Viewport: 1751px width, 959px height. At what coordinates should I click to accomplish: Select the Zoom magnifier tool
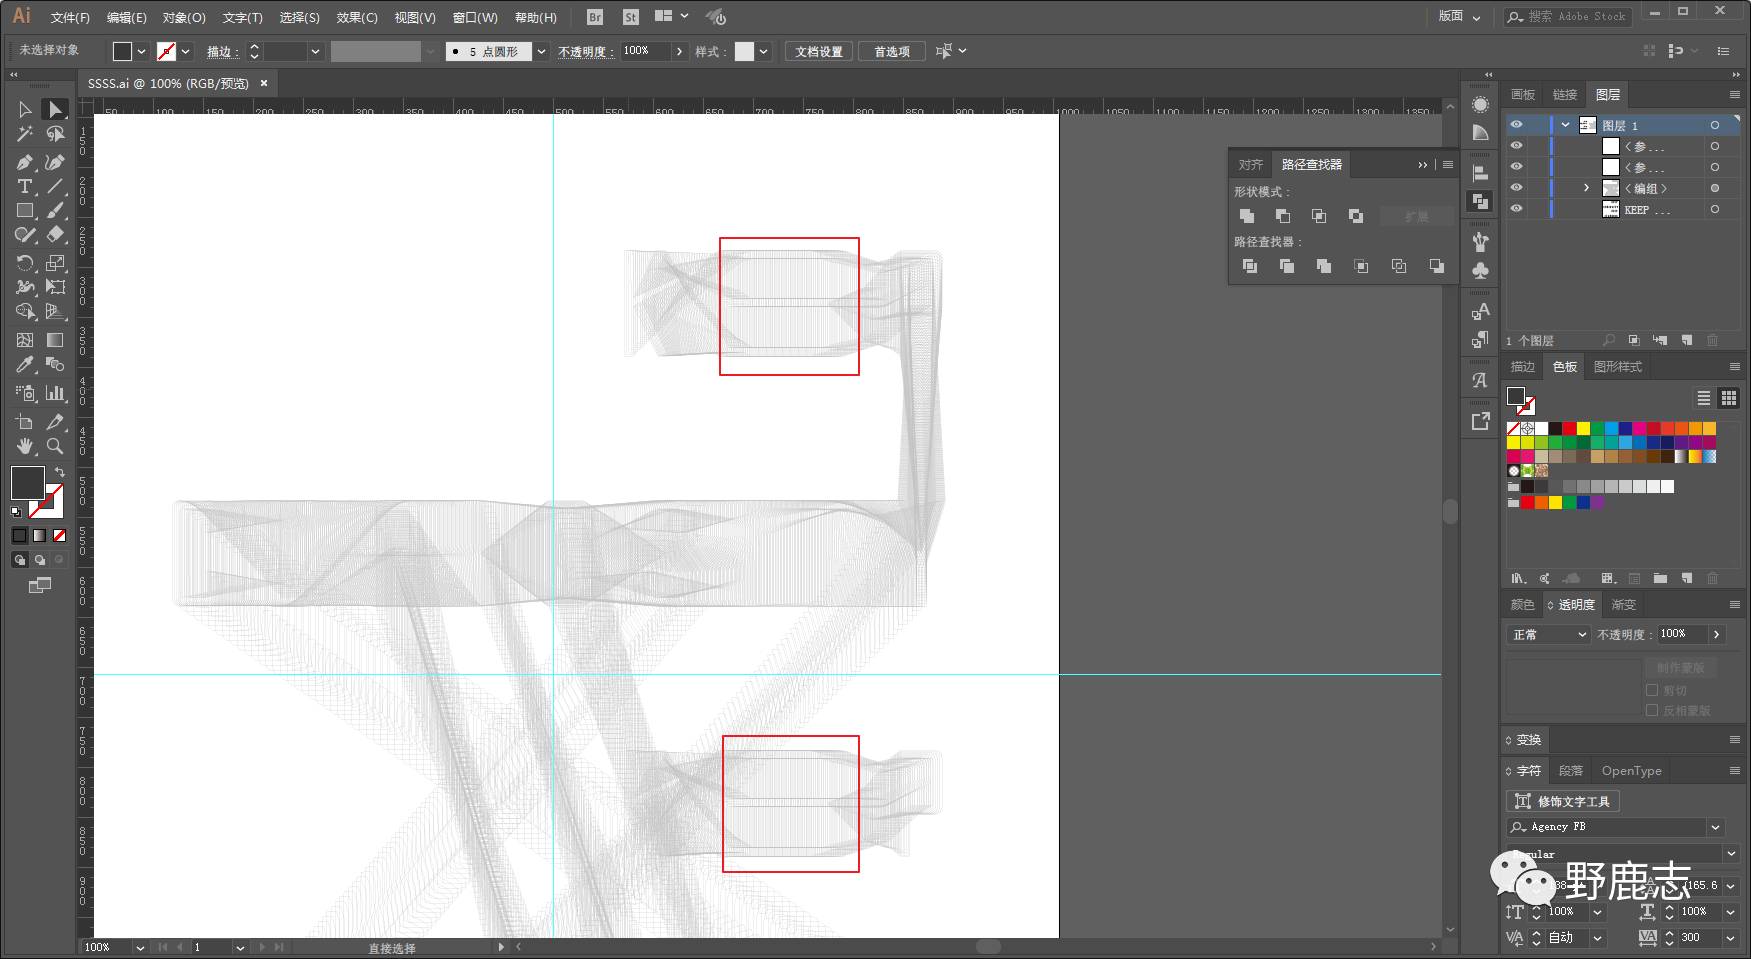pyautogui.click(x=55, y=446)
